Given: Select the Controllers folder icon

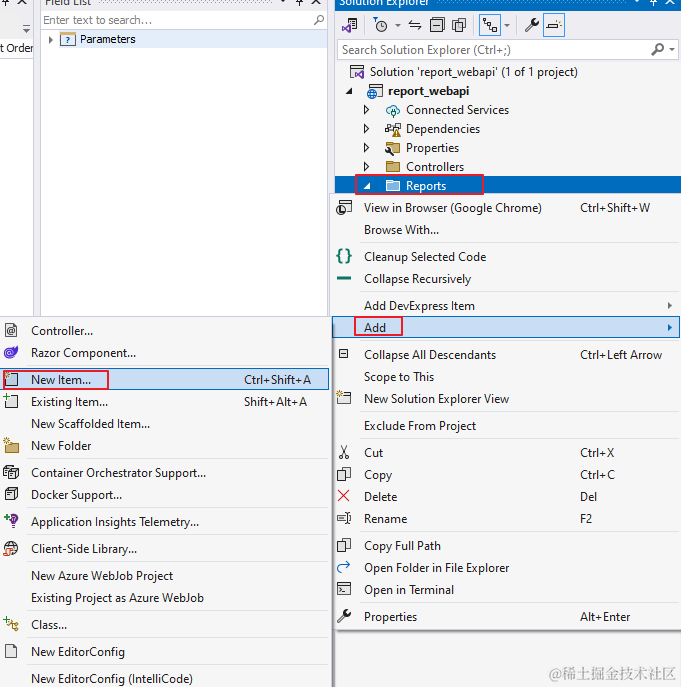Looking at the screenshot, I should 393,166.
